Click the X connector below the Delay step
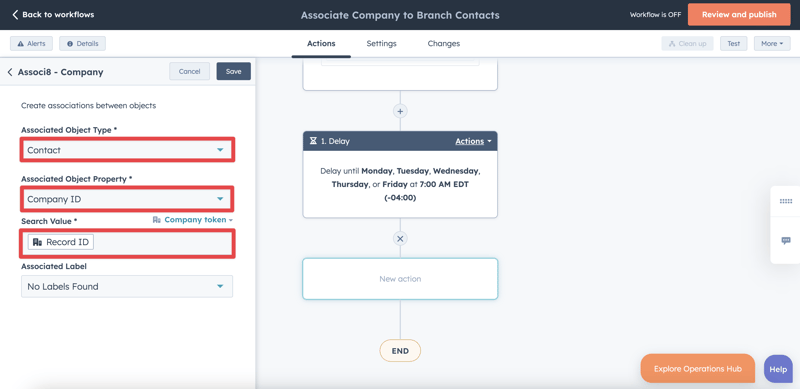The image size is (800, 389). point(400,238)
